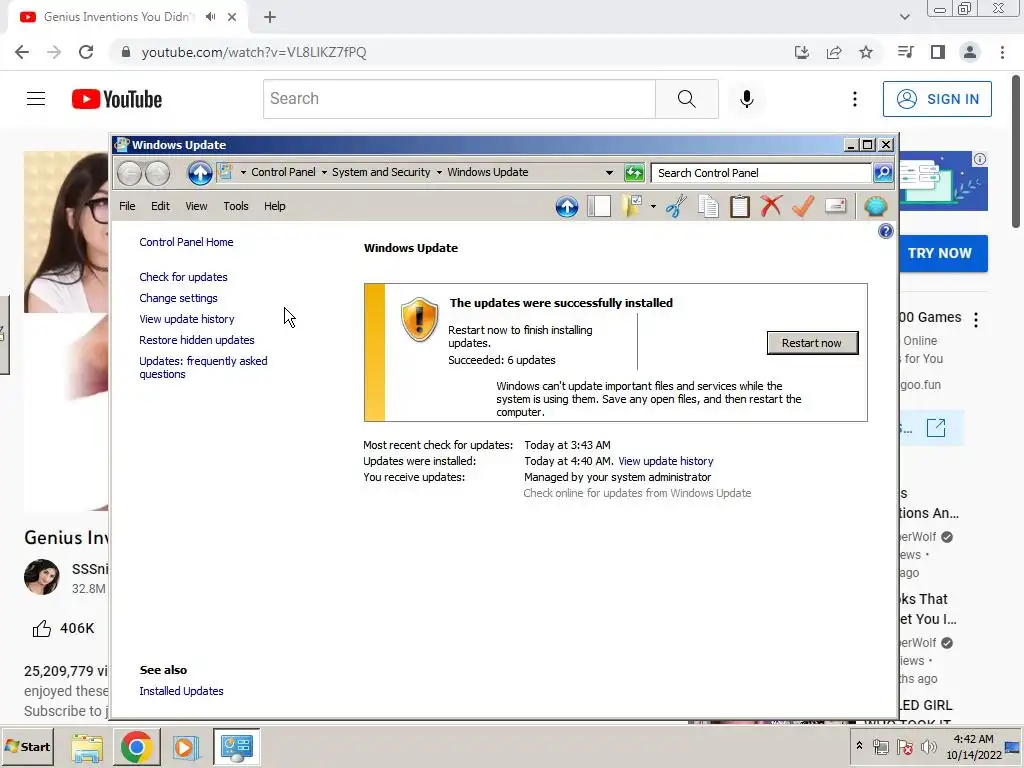Open YouTube settings three-dot menu

pyautogui.click(x=855, y=99)
